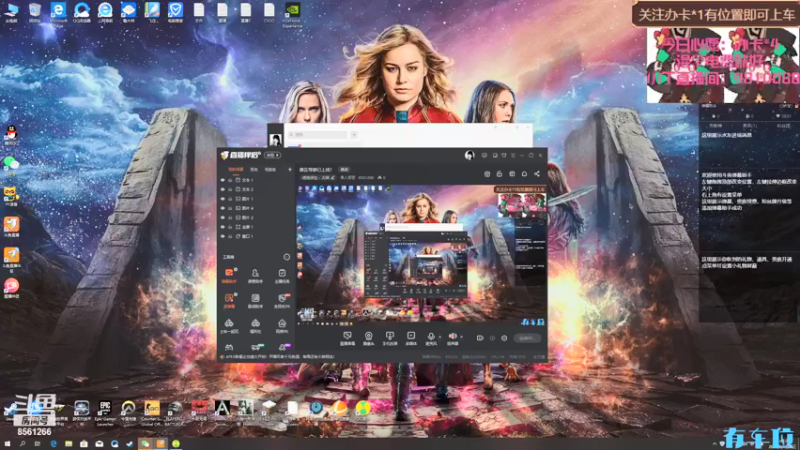Click the orange tool in tool grid's first row
The image size is (800, 450).
[229, 276]
